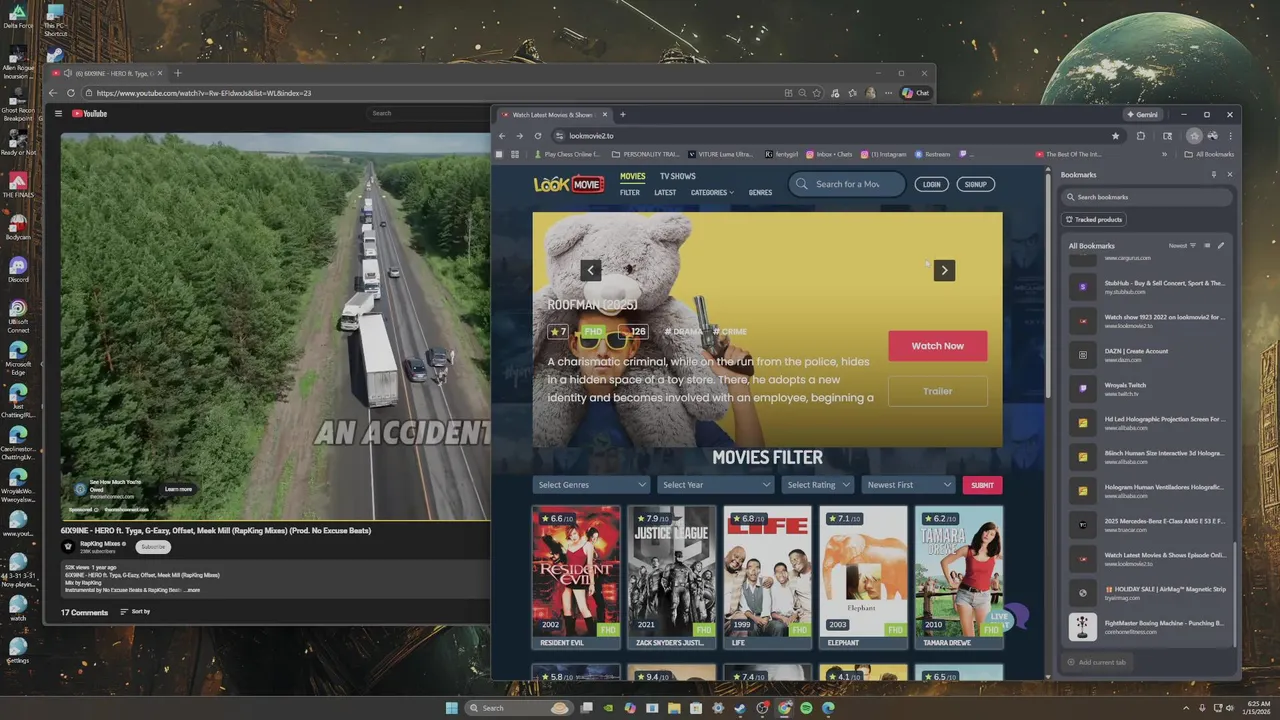1280x720 pixels.
Task: Click LookMovie site logo
Action: click(568, 184)
